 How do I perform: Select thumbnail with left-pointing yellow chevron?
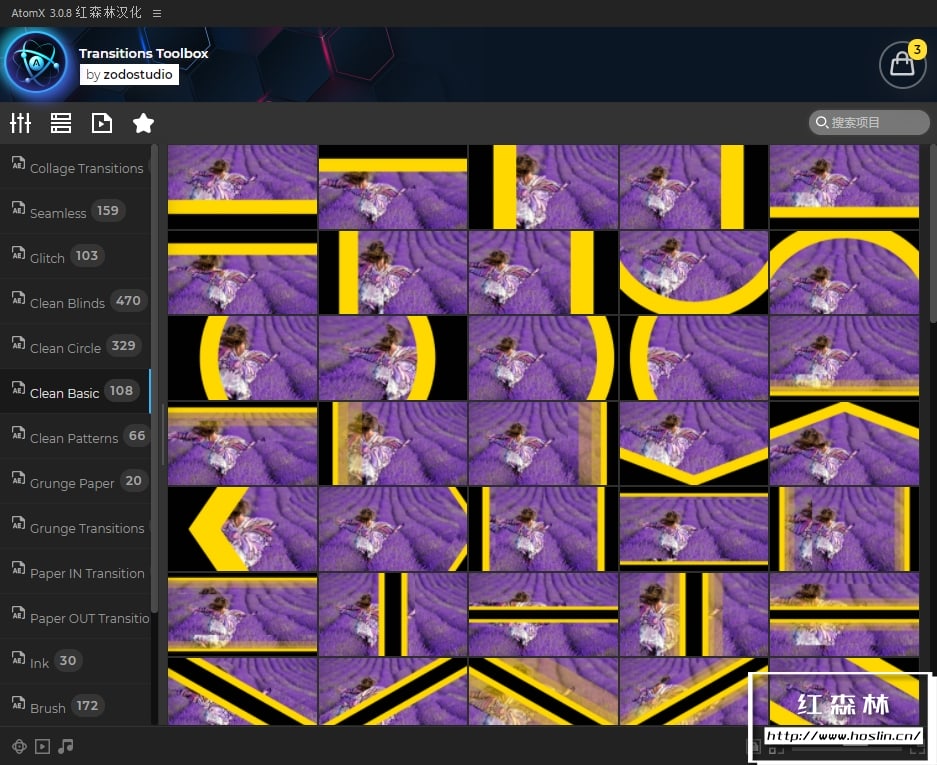pos(242,529)
